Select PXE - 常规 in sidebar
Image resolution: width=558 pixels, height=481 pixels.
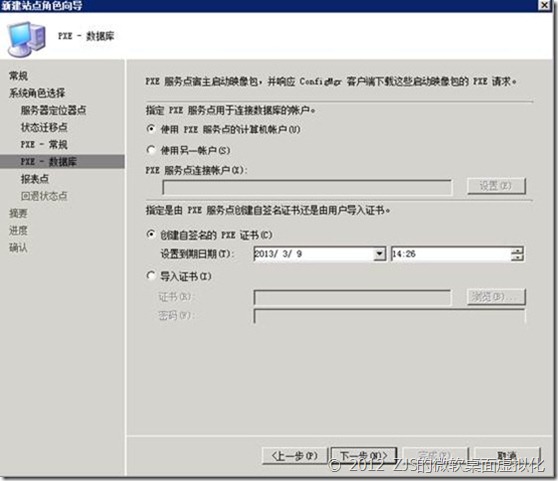pos(44,144)
